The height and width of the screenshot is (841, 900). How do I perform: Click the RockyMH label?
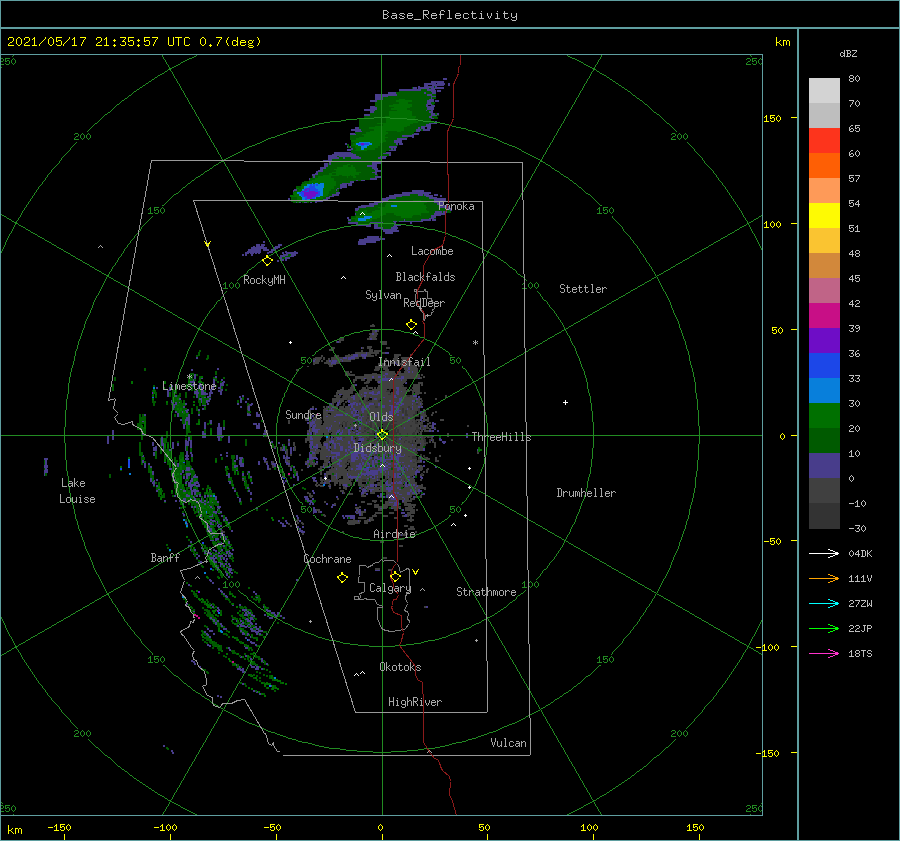[x=264, y=280]
